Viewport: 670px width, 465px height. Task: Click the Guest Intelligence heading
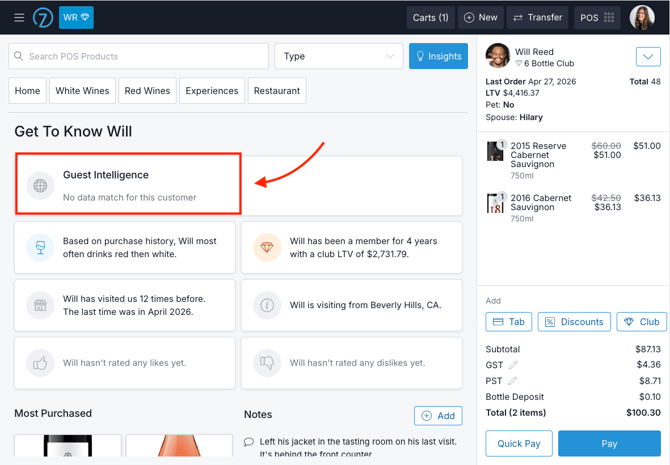106,175
